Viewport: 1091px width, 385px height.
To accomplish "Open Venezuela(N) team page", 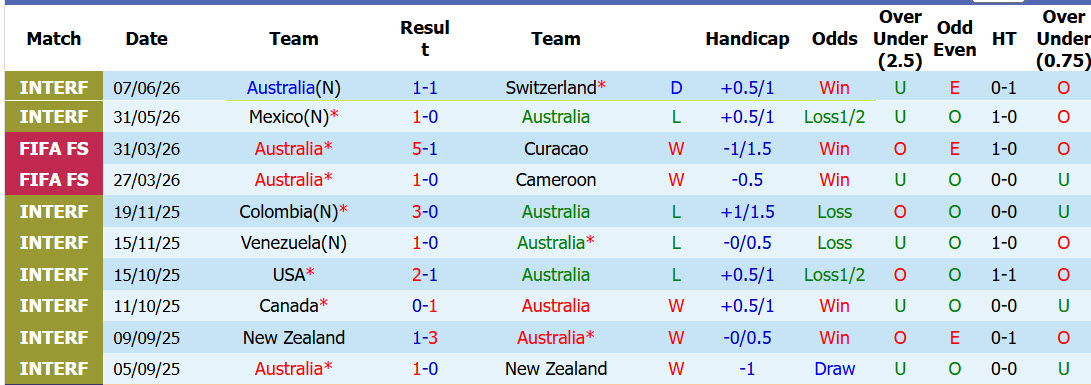I will coord(294,243).
